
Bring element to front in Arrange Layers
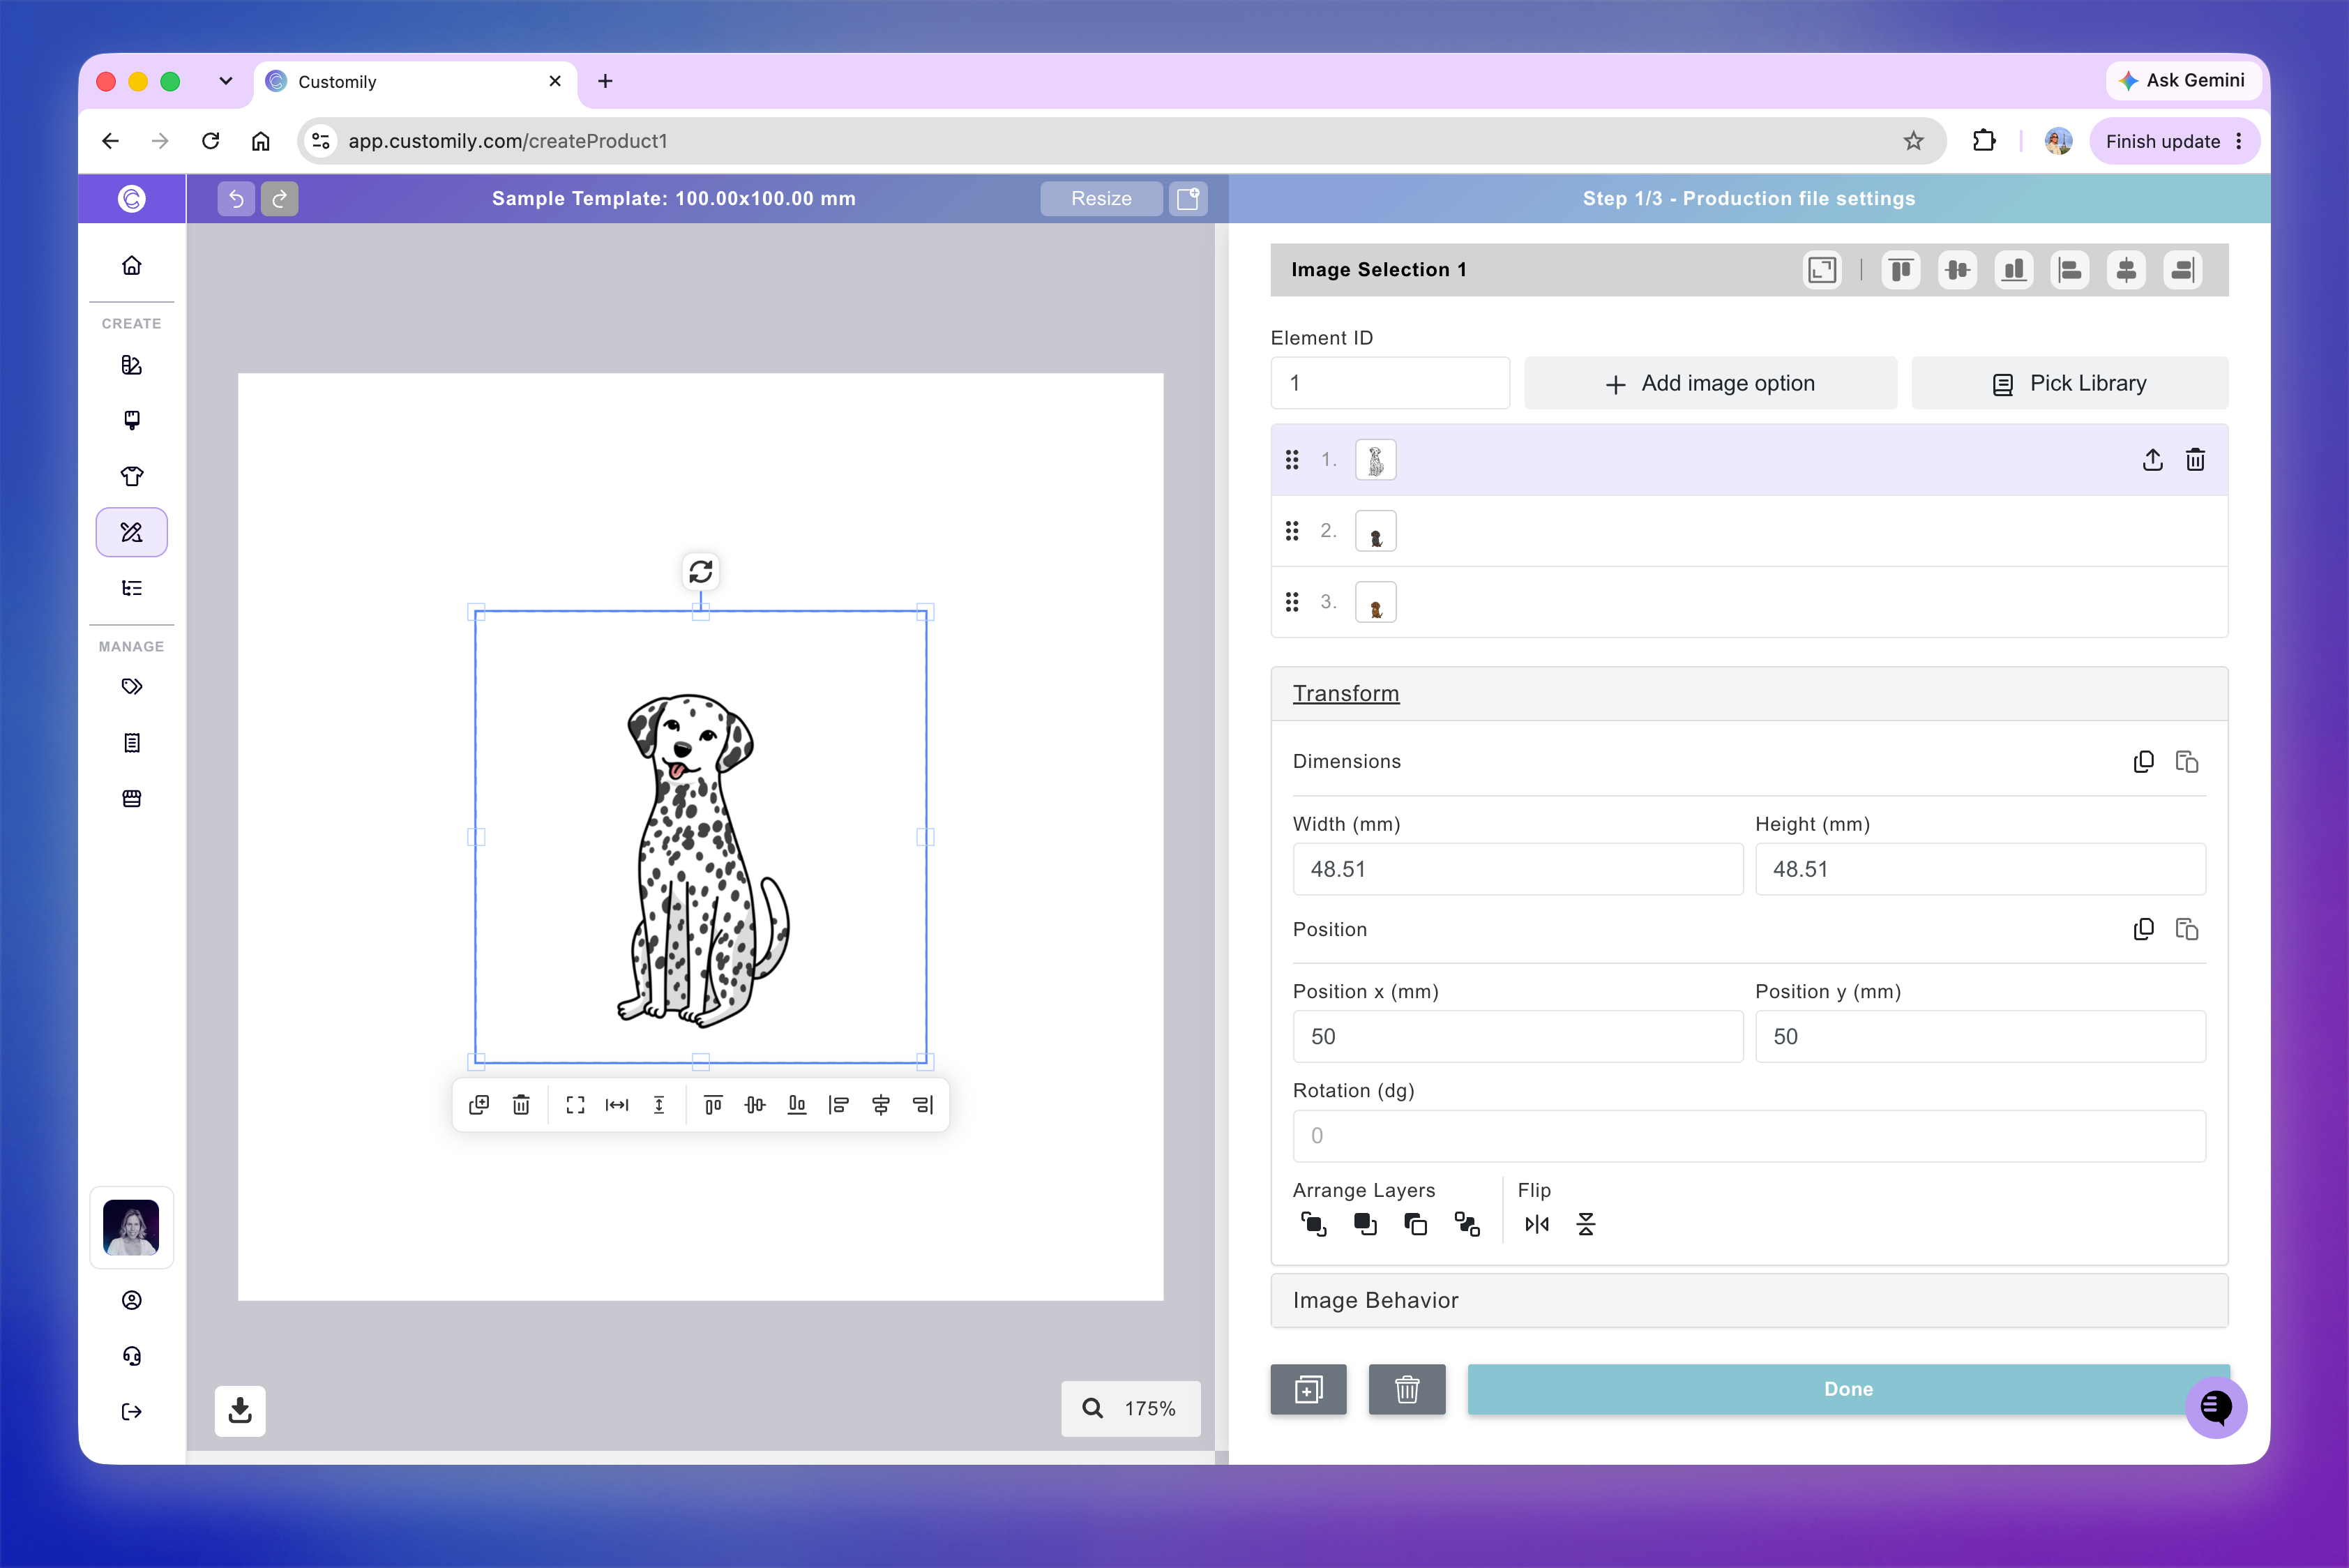point(1313,1224)
